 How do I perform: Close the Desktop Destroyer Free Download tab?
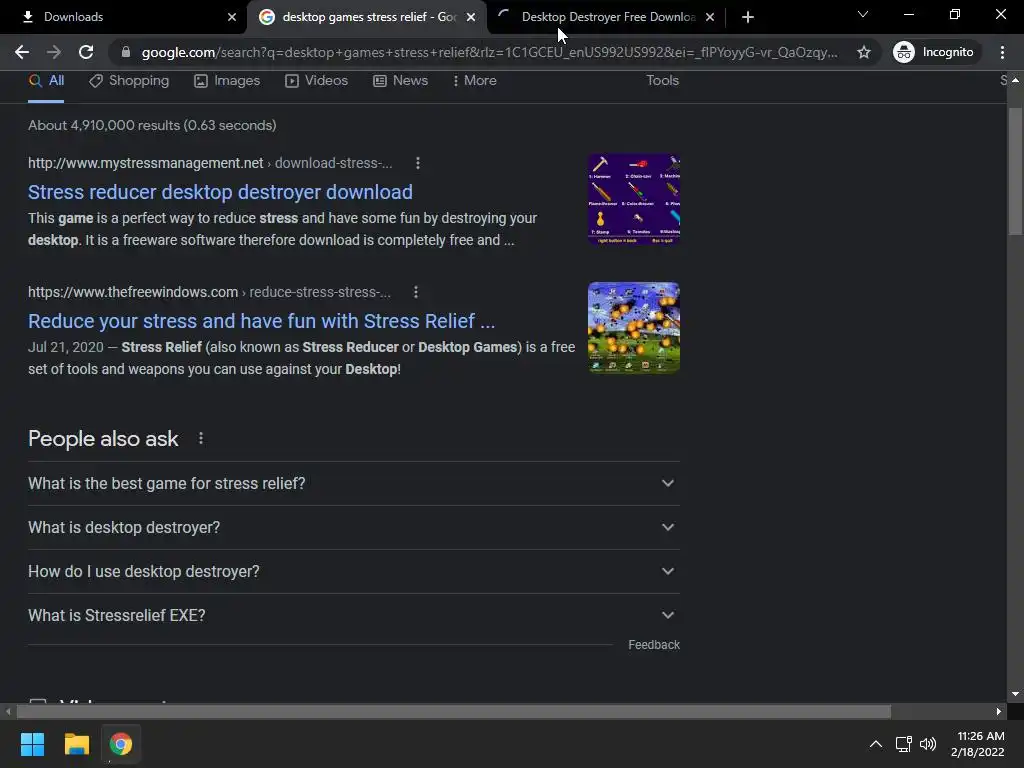pyautogui.click(x=710, y=17)
